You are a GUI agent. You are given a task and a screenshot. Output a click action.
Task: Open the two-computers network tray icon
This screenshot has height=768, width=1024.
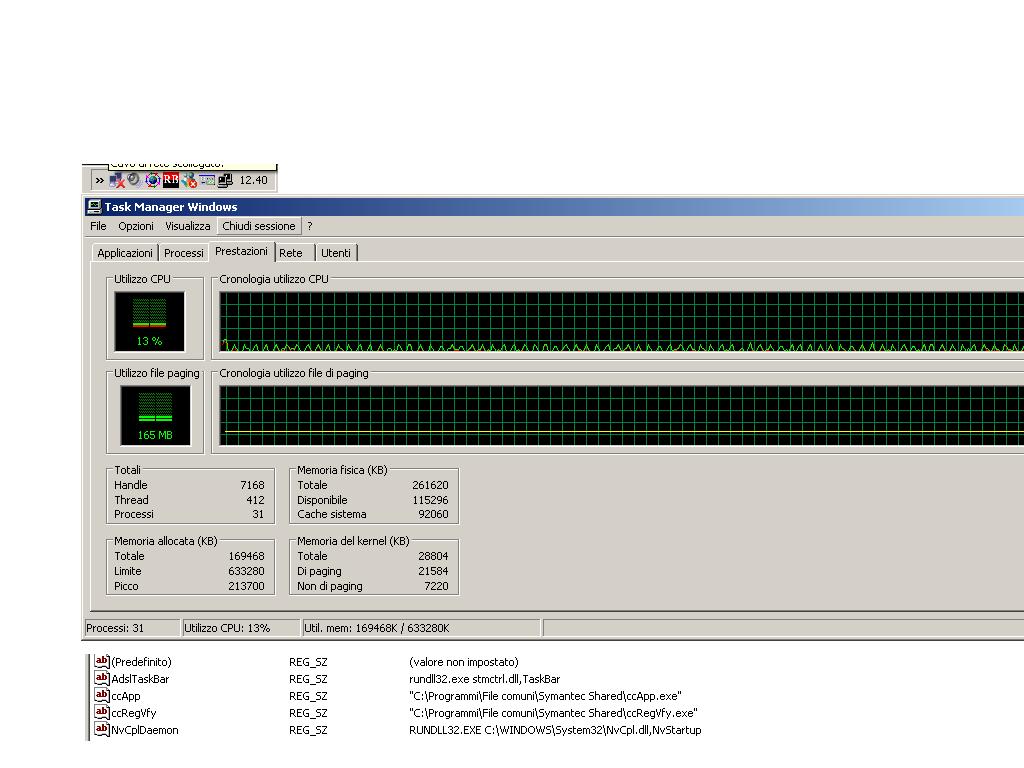click(x=225, y=180)
